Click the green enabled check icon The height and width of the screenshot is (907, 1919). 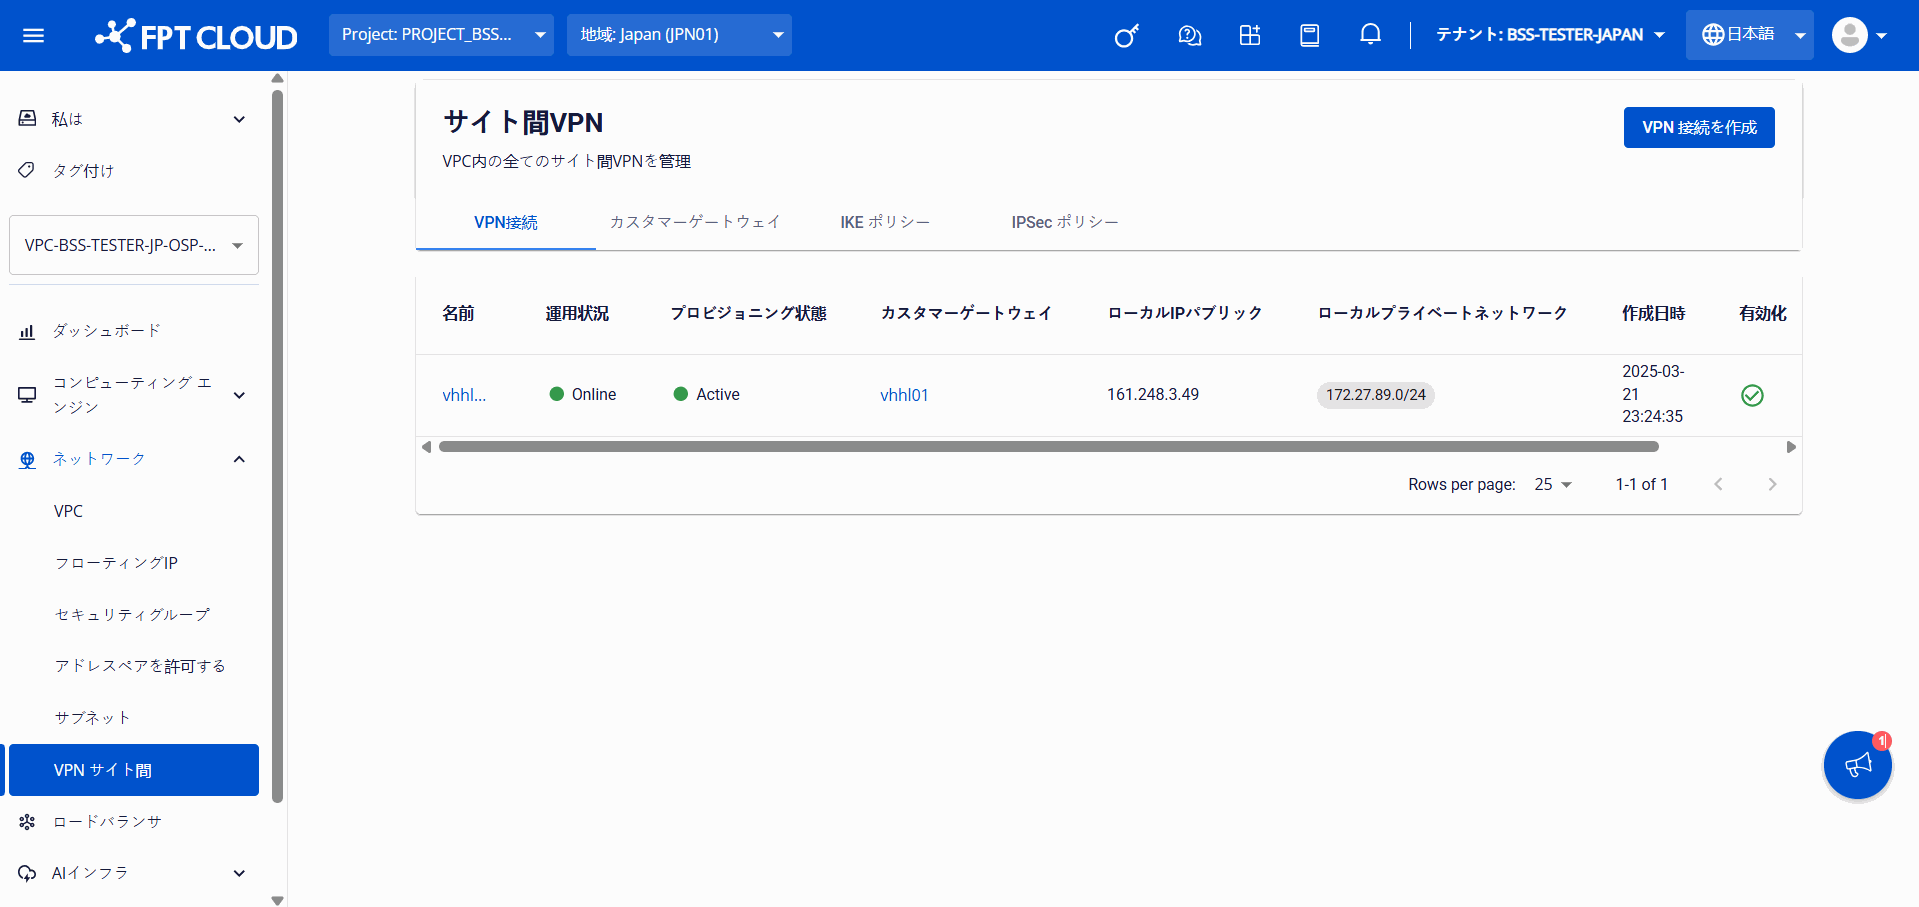[1752, 395]
